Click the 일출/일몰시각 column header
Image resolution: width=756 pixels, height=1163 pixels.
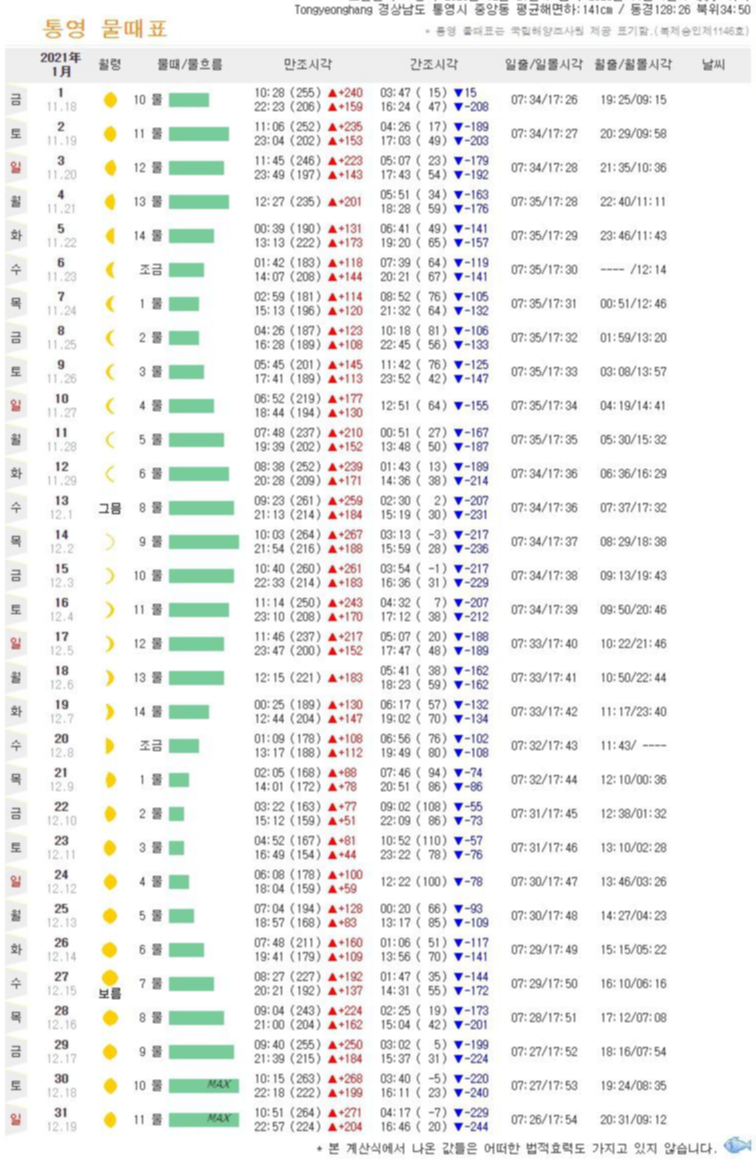point(544,65)
